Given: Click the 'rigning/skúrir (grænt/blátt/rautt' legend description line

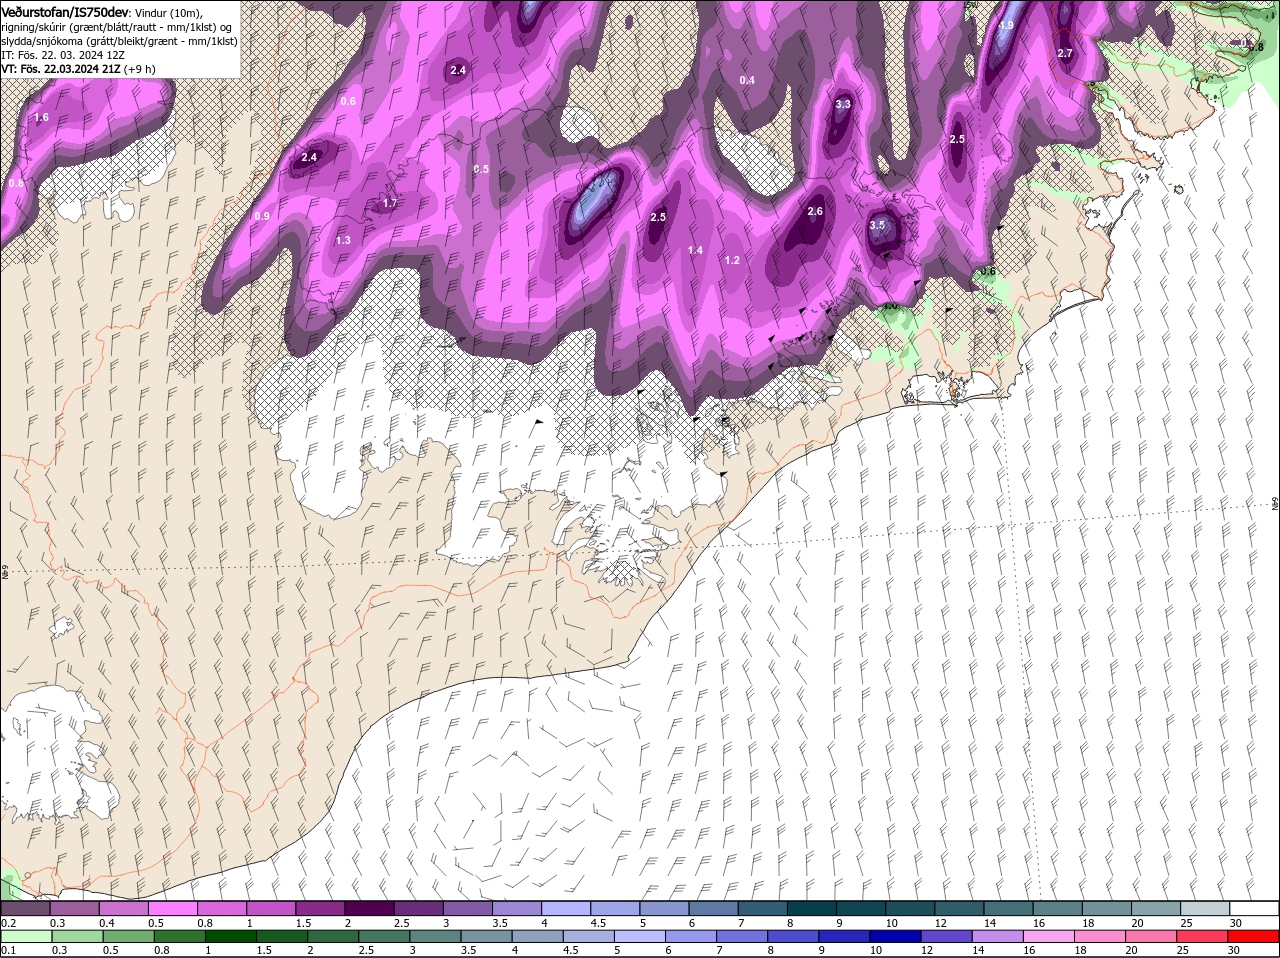Looking at the screenshot, I should 115,27.
